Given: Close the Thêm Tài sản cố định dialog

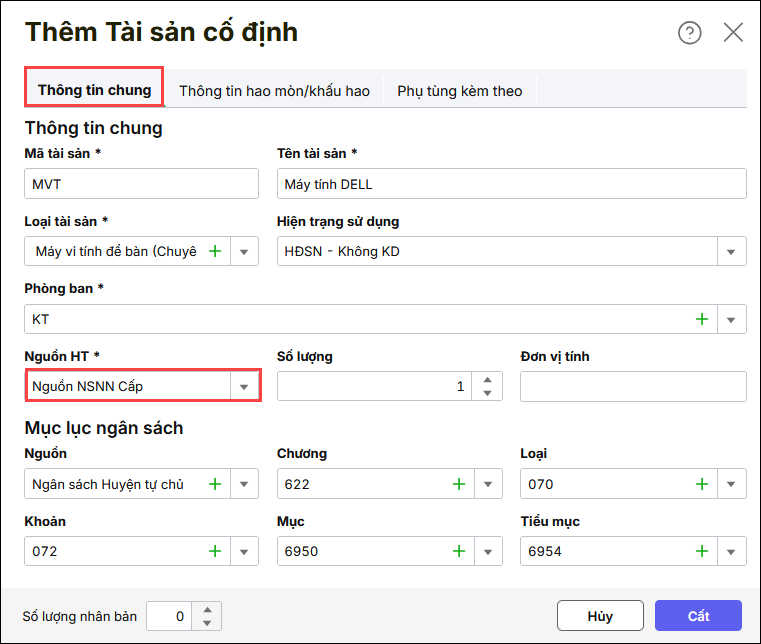Looking at the screenshot, I should (733, 33).
